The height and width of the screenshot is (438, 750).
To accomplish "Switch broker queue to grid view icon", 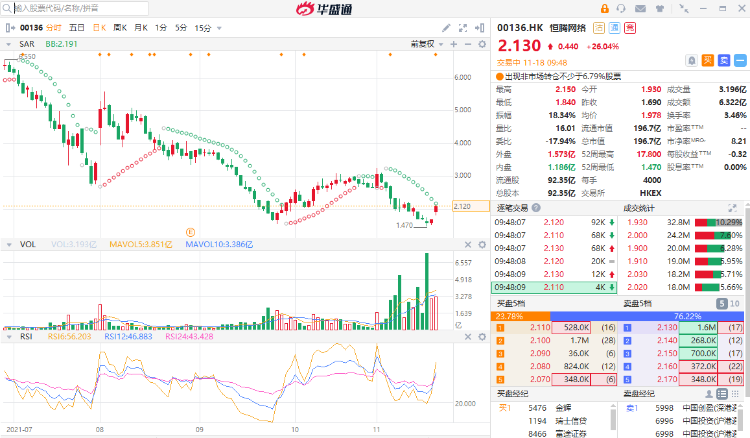I will click(x=735, y=394).
